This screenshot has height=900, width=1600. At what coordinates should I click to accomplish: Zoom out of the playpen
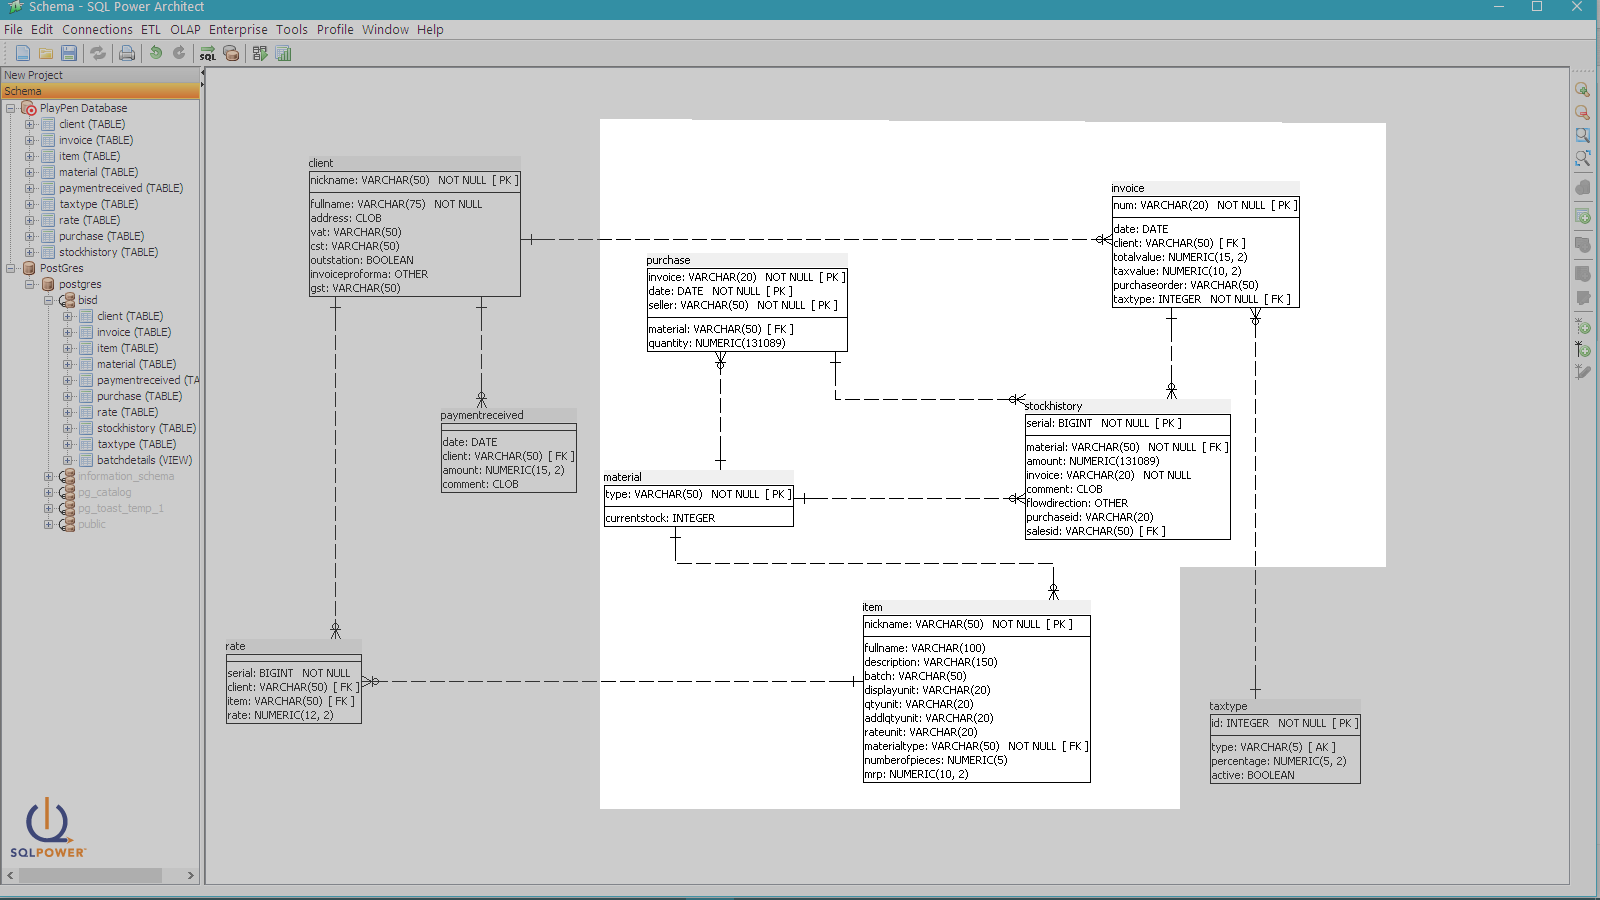[x=1582, y=112]
